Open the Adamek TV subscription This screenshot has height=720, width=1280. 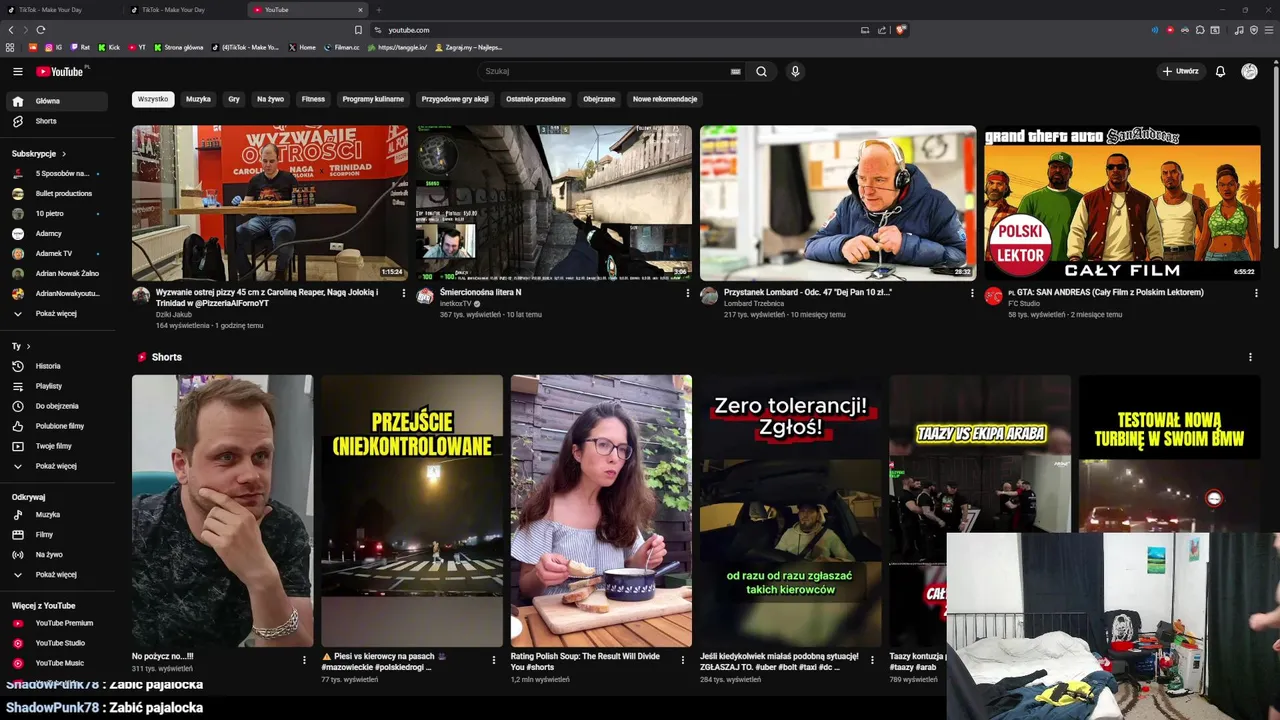point(56,254)
